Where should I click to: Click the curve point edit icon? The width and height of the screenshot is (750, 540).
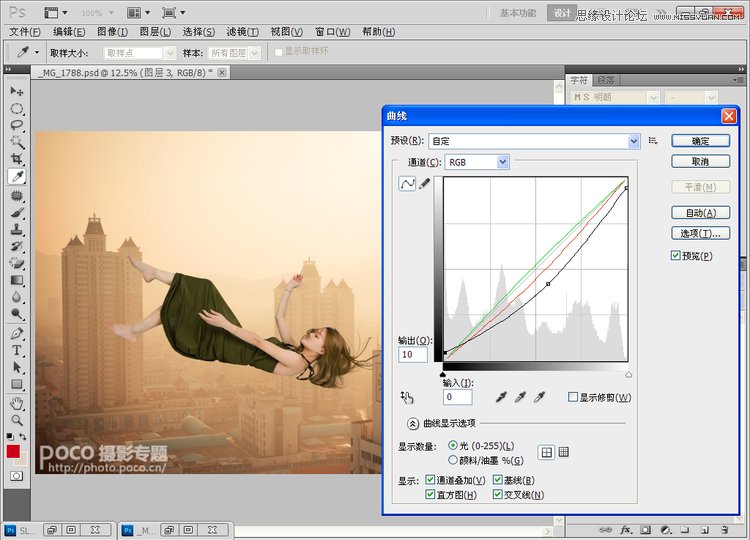coord(407,184)
